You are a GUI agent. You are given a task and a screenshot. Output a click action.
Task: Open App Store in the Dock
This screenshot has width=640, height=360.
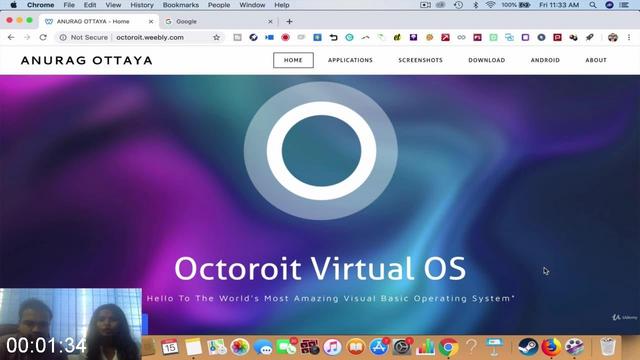pos(379,347)
